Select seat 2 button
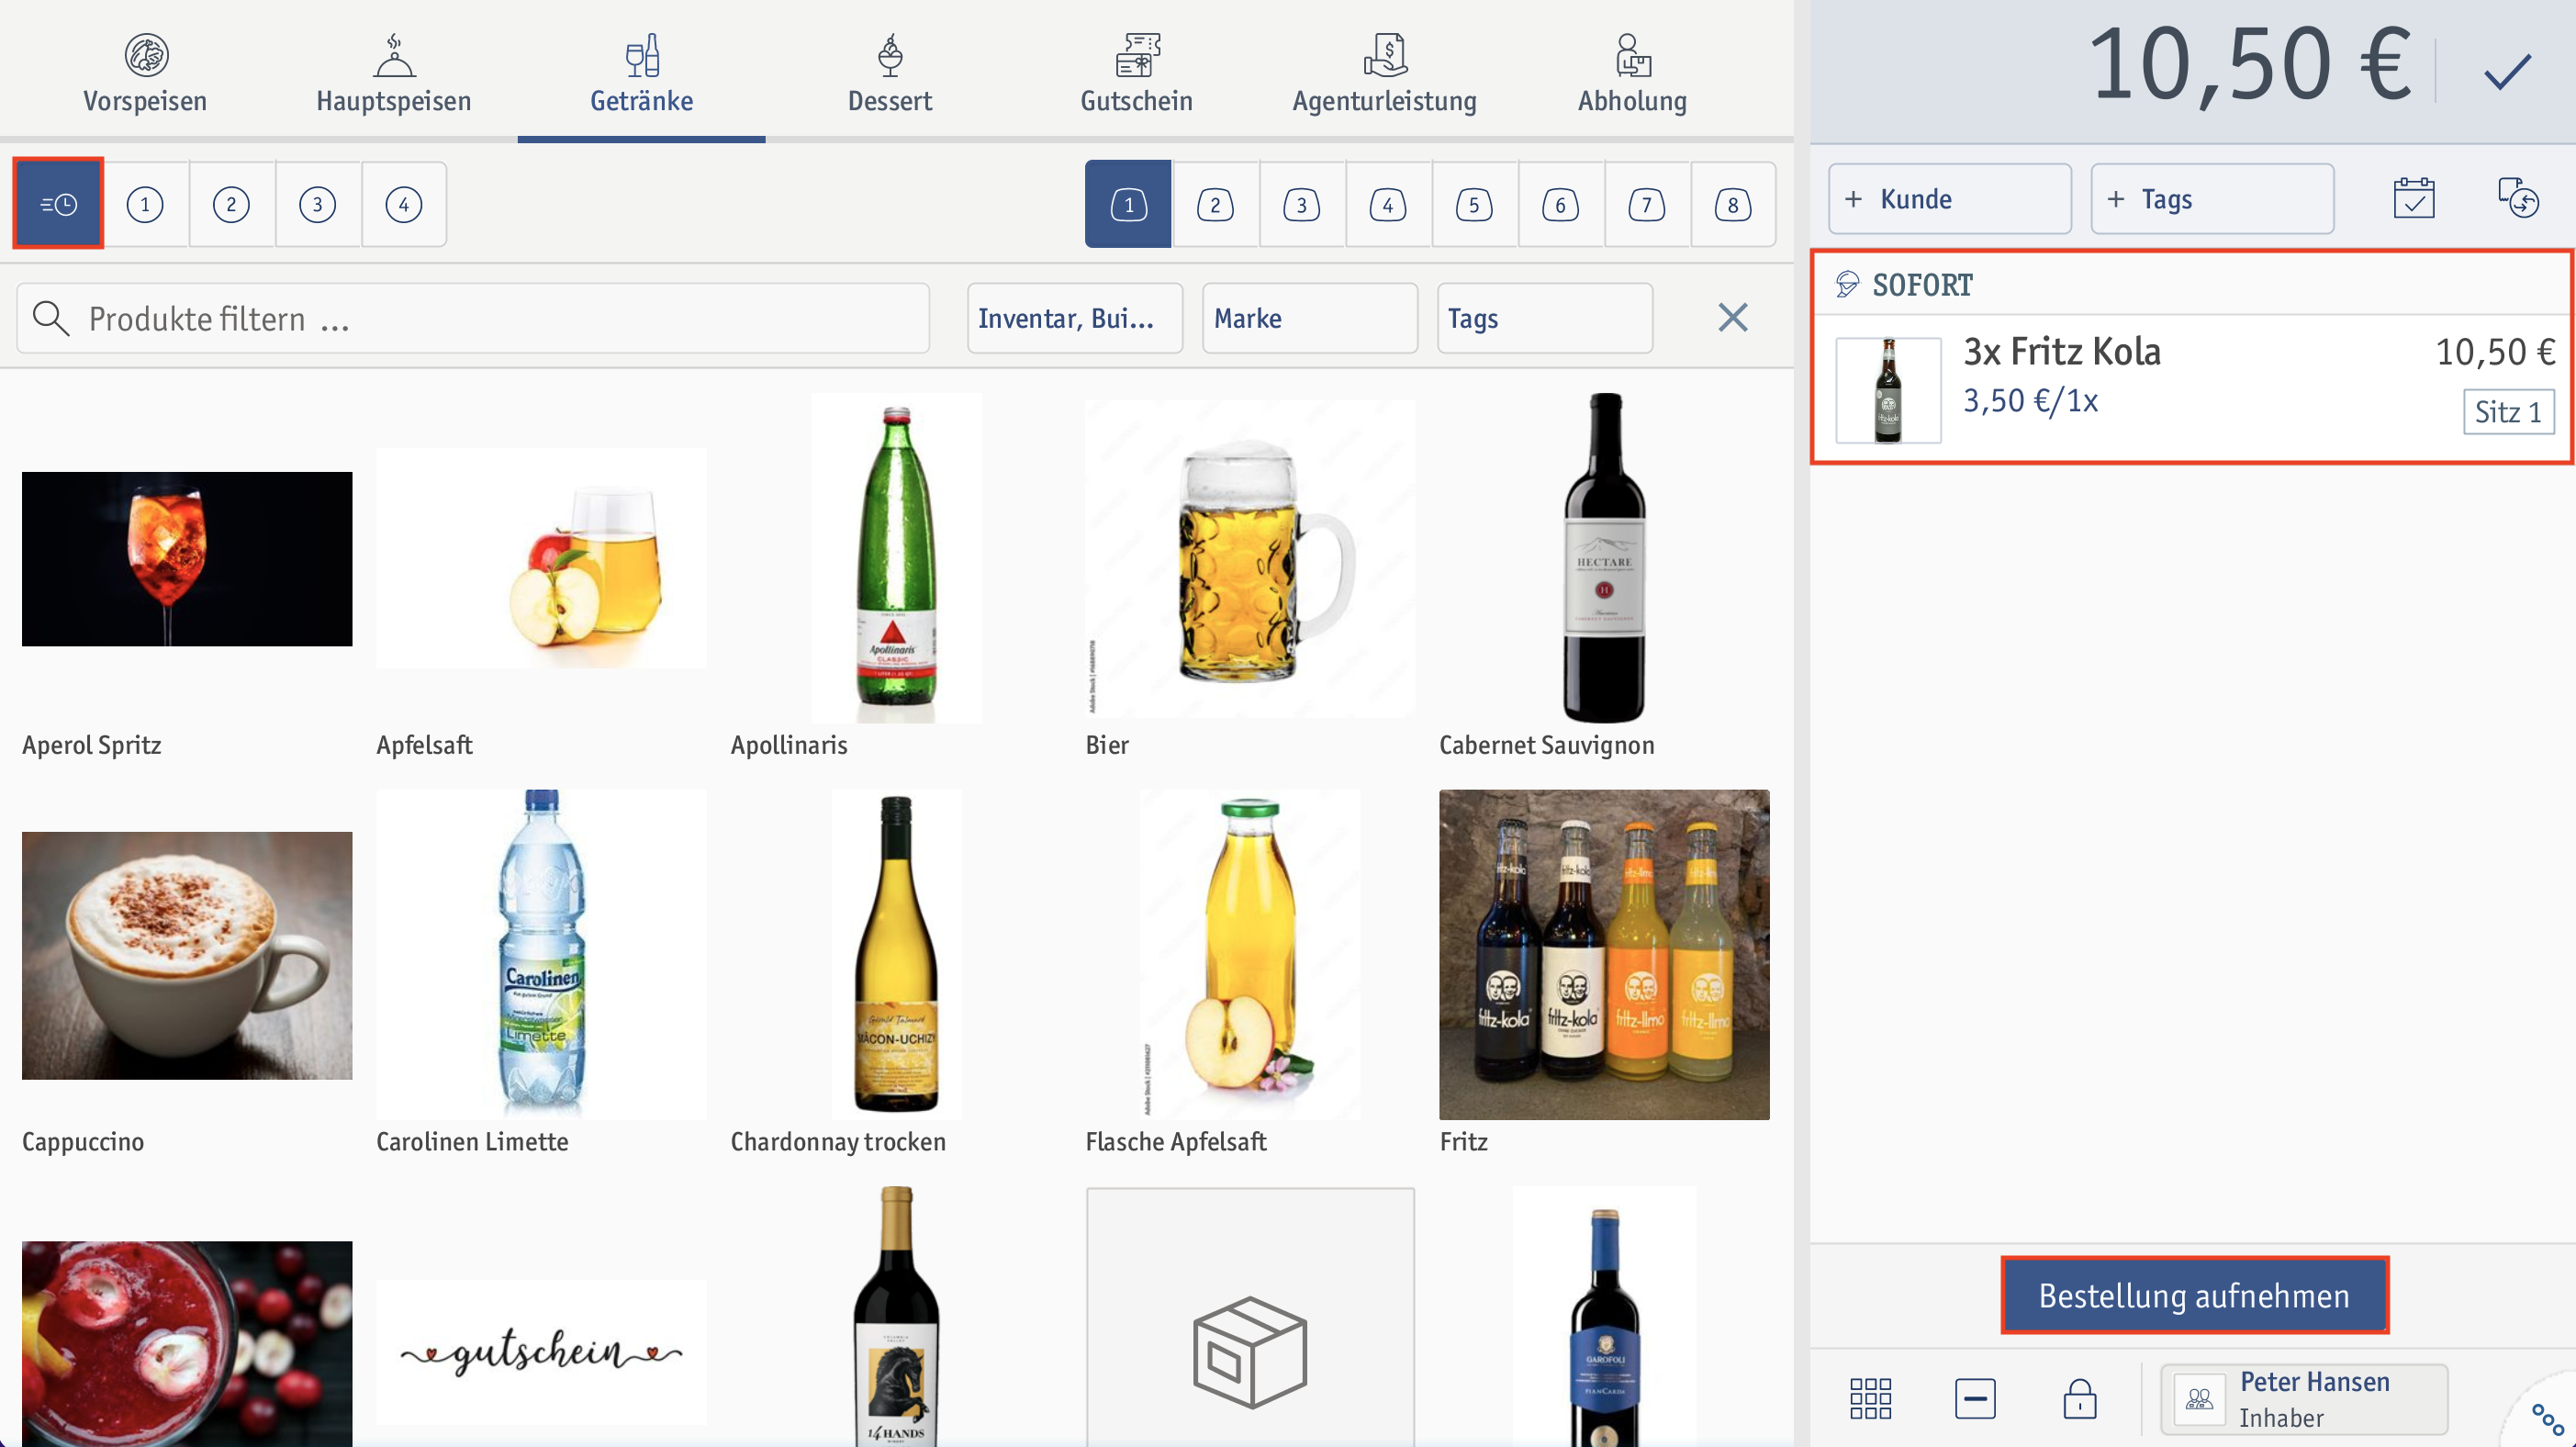2576x1447 pixels. click(1215, 204)
